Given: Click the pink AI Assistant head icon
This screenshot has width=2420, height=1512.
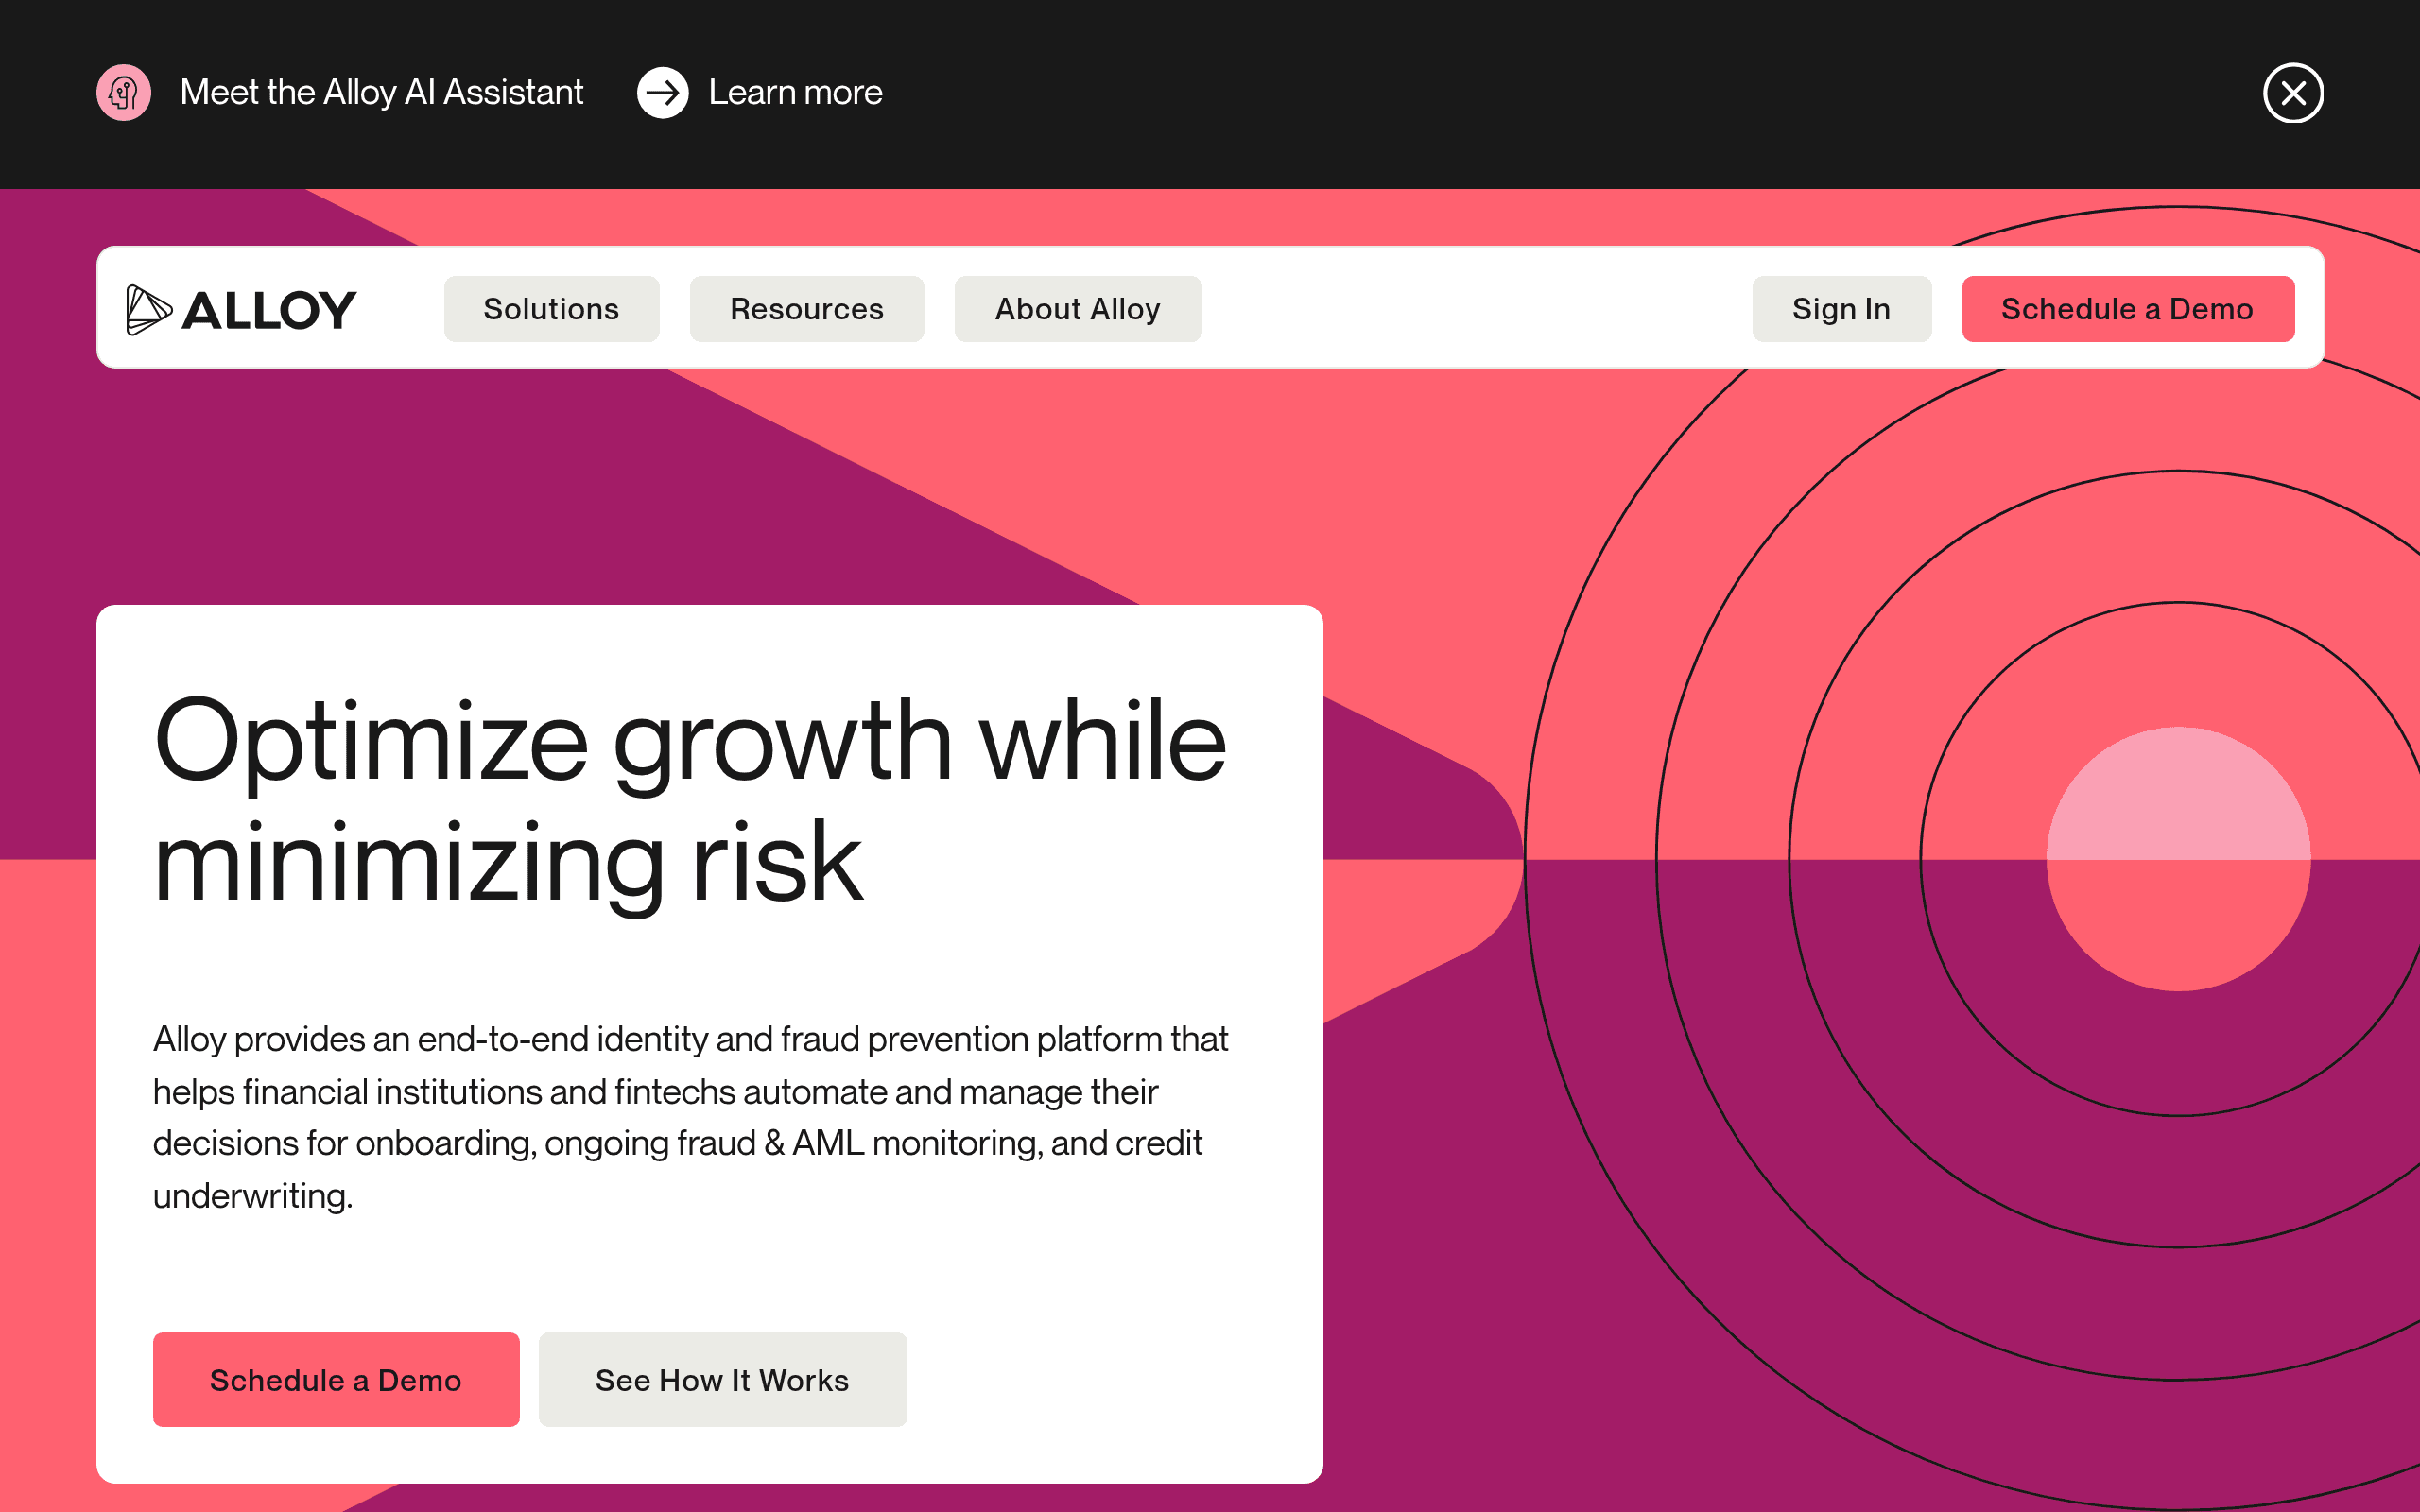Looking at the screenshot, I should tap(123, 93).
